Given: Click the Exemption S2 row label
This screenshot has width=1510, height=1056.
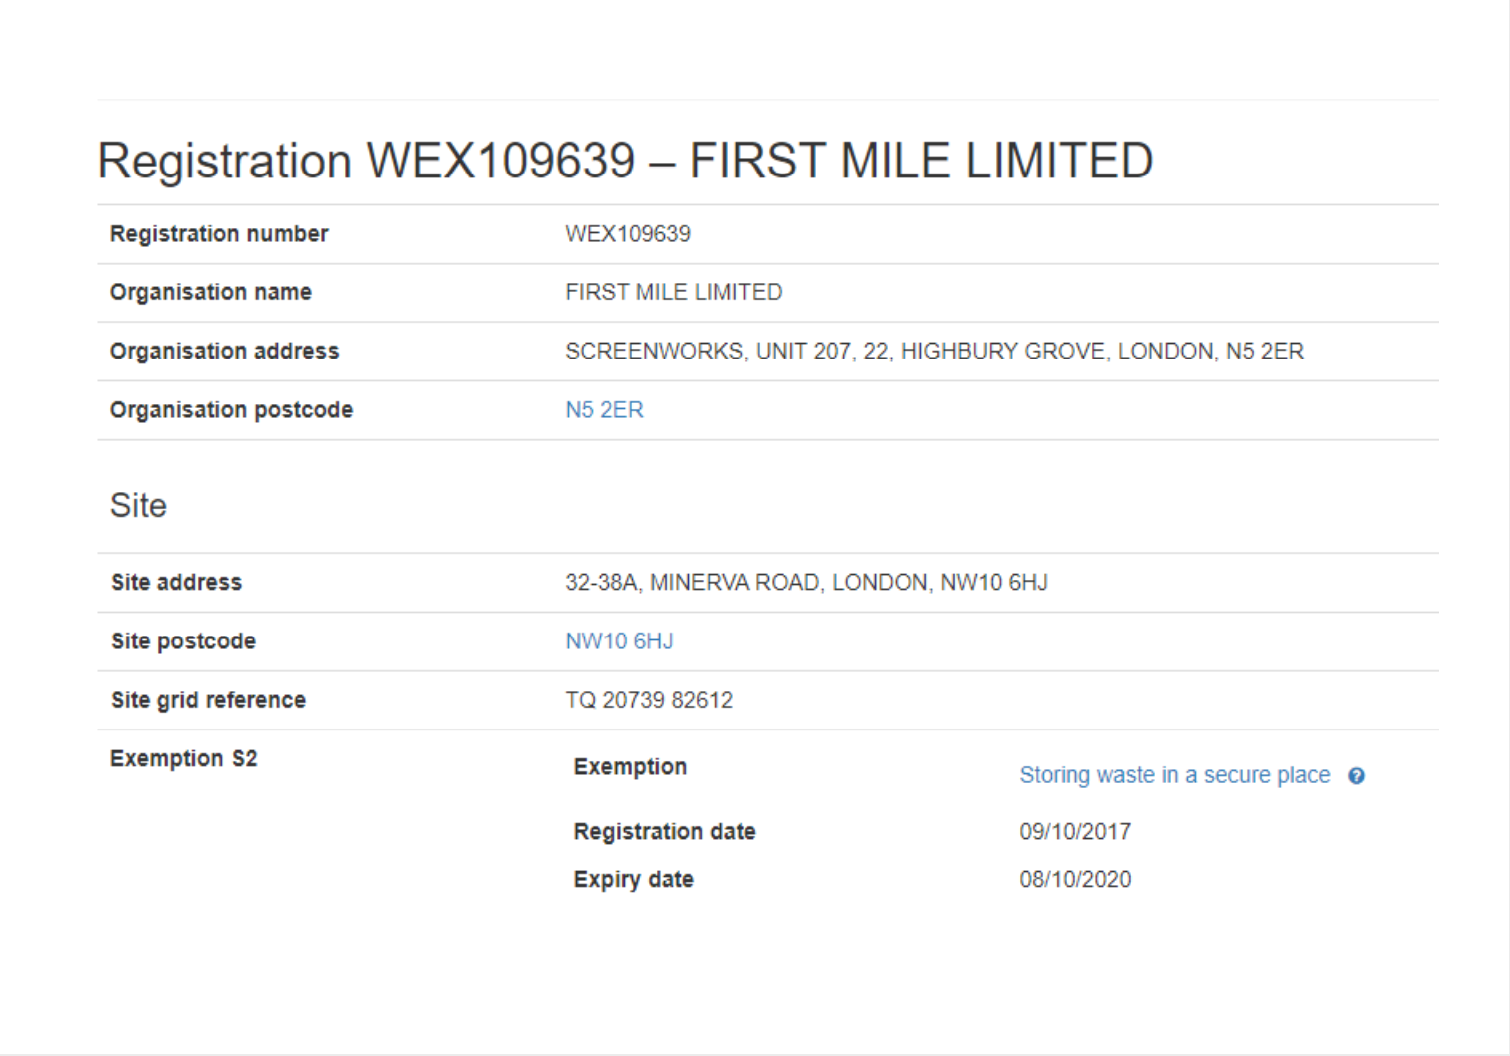Looking at the screenshot, I should [183, 758].
